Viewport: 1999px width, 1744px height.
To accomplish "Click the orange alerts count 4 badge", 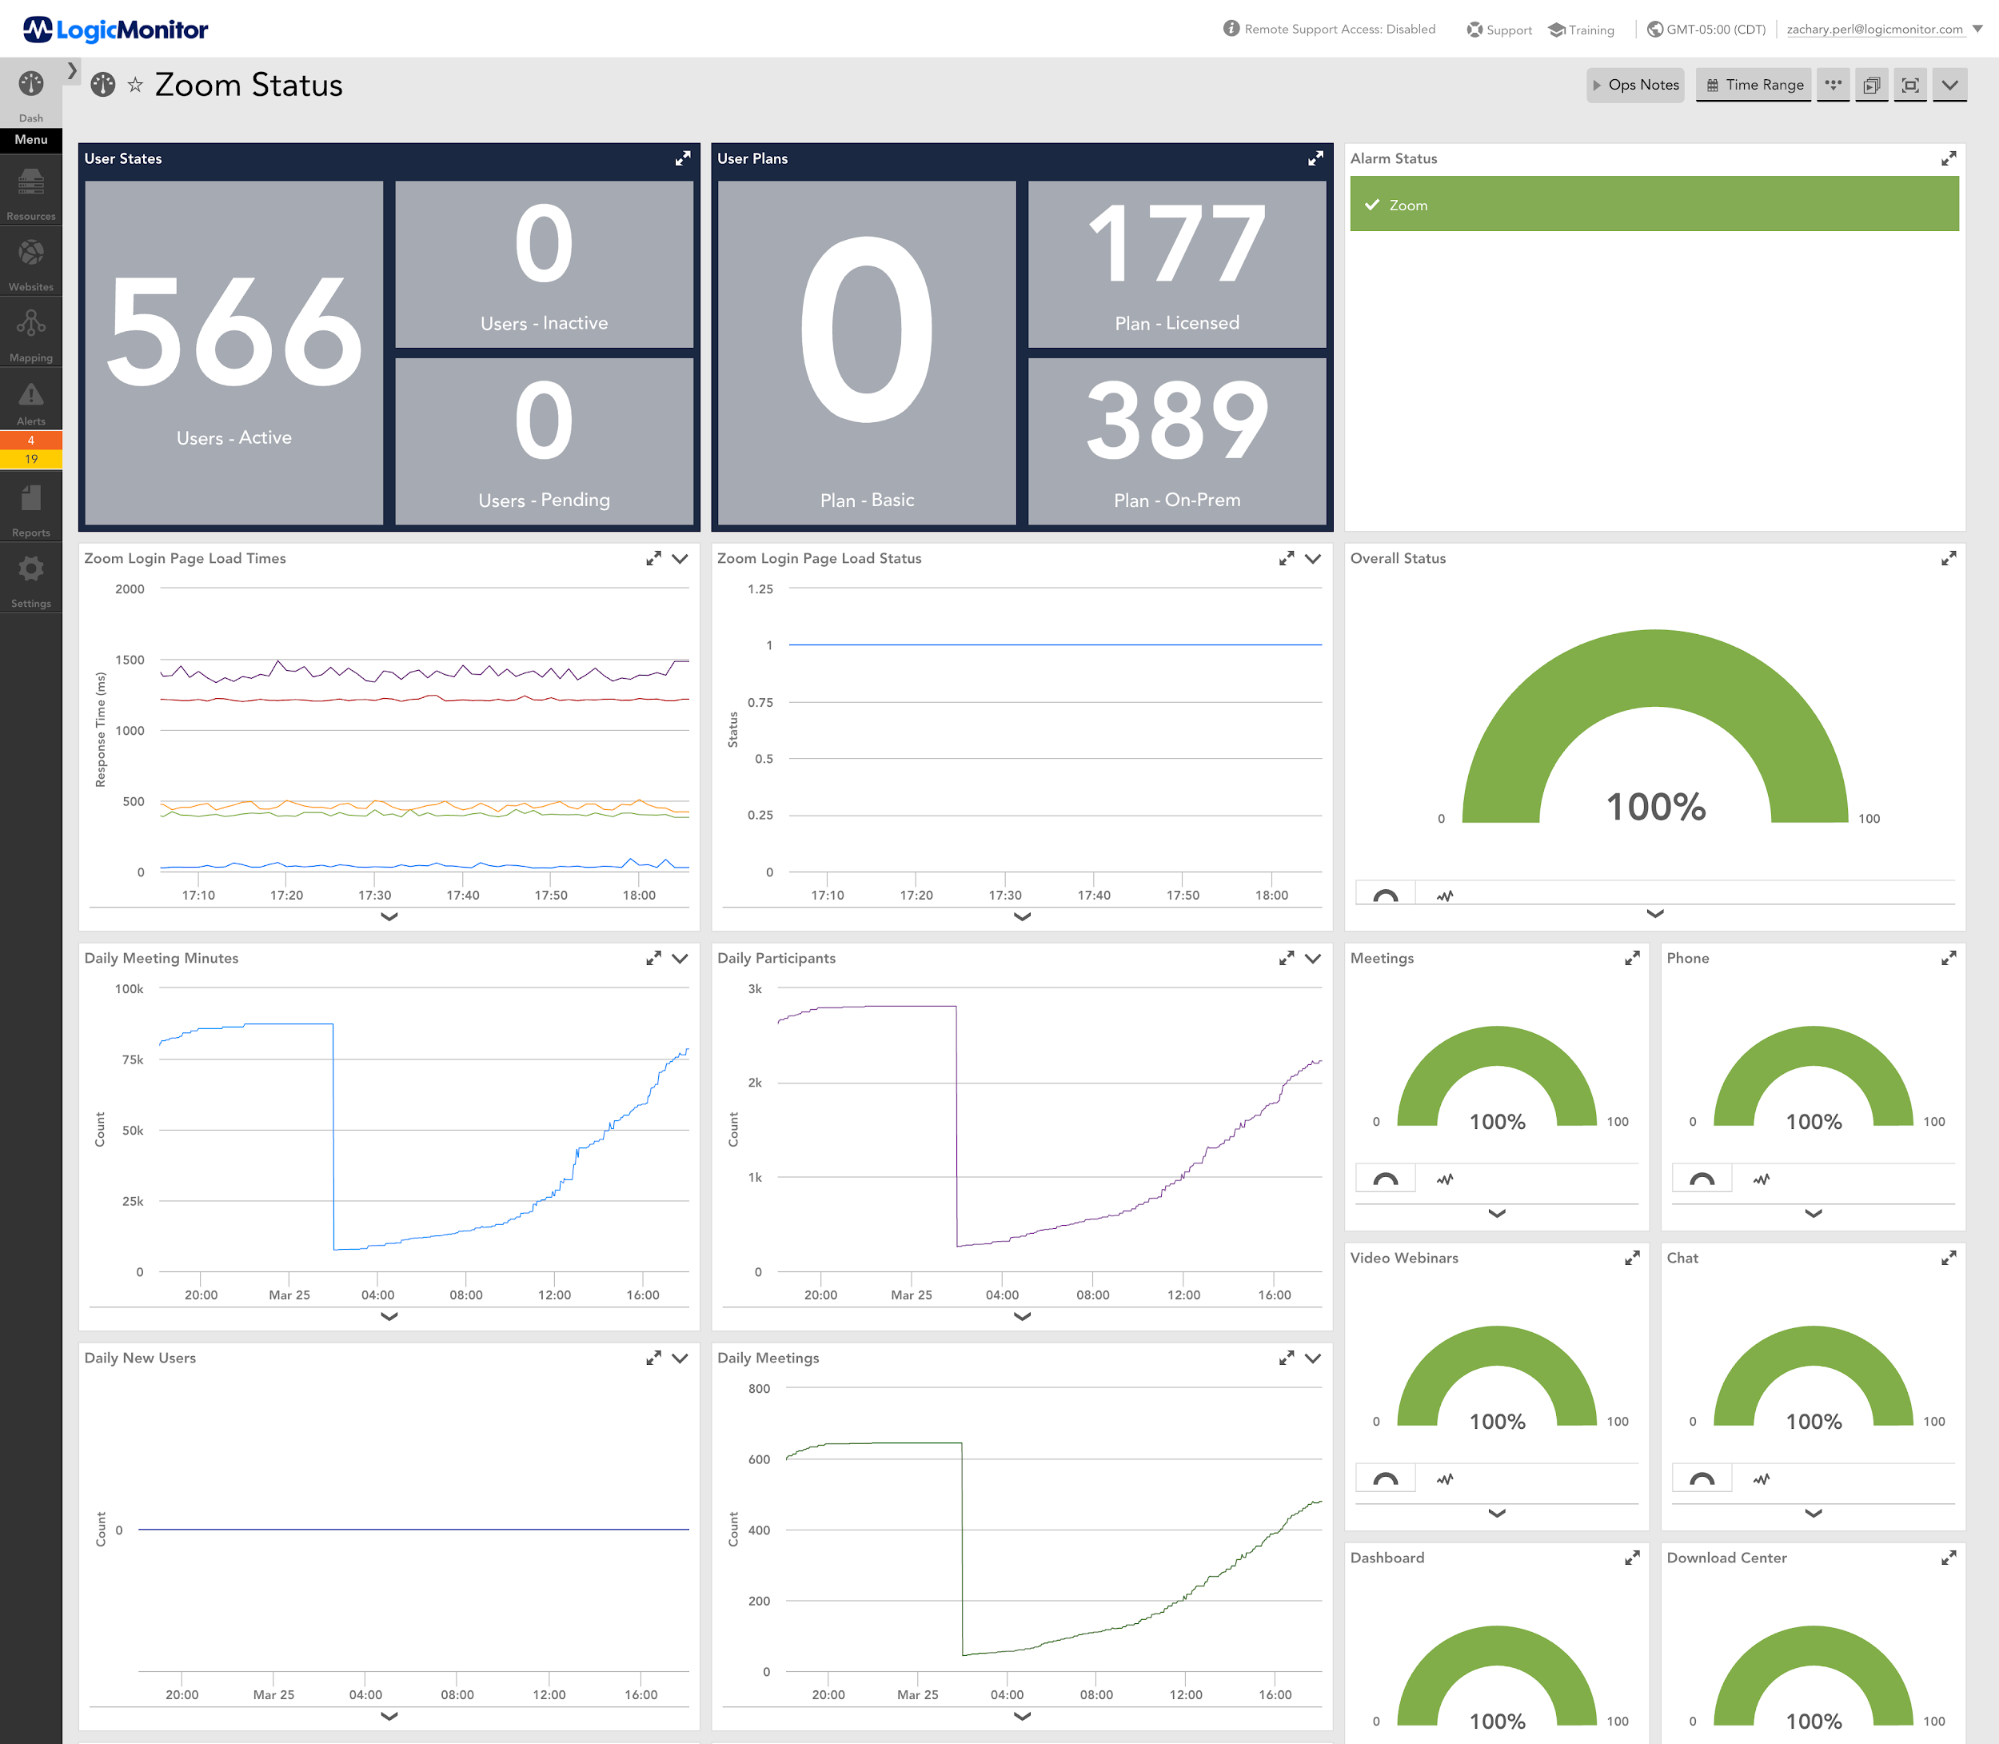I will (31, 440).
